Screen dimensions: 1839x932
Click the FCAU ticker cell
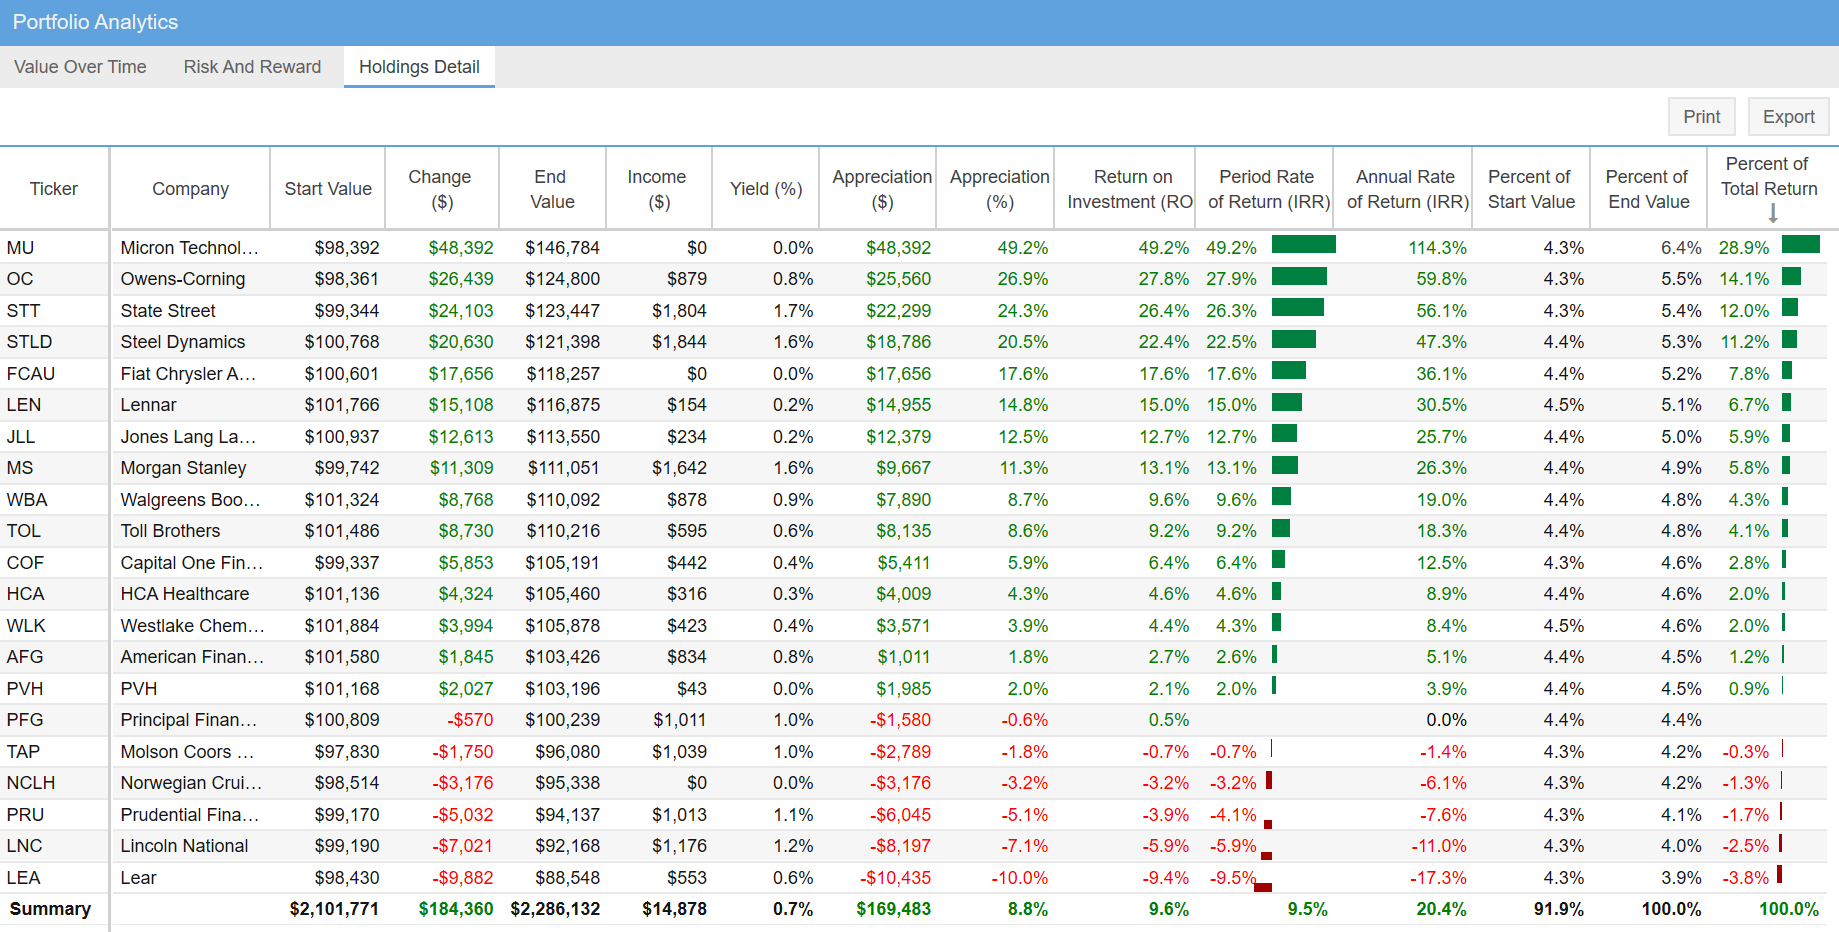tap(54, 374)
